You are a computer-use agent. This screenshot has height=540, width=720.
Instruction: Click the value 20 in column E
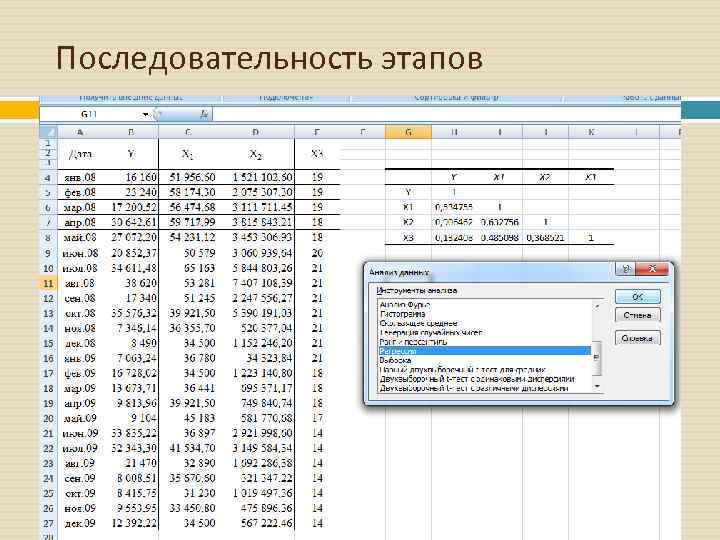tap(317, 253)
